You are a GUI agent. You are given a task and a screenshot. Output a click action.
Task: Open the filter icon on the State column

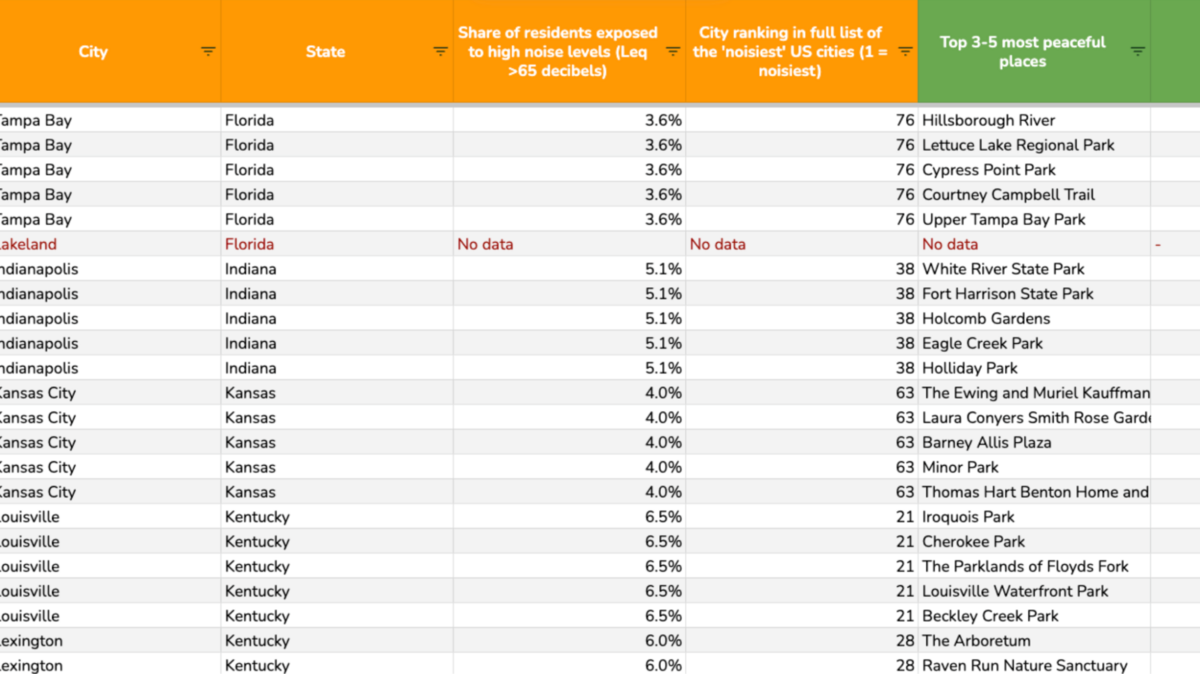tap(440, 51)
